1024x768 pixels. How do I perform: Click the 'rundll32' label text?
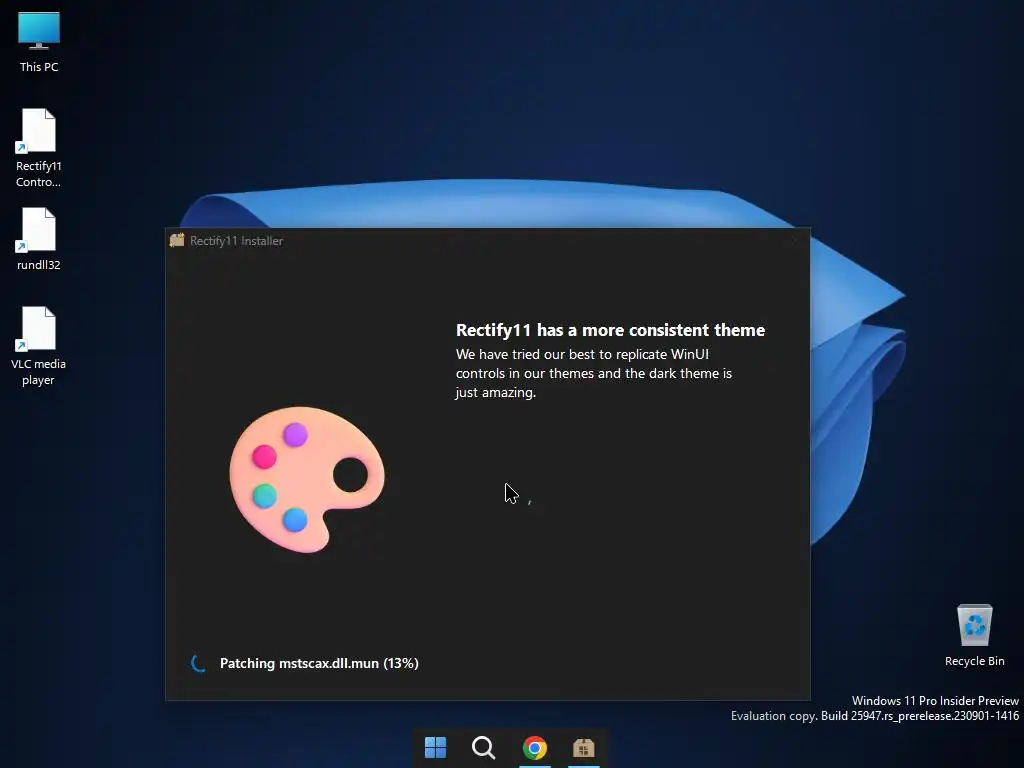tap(39, 264)
